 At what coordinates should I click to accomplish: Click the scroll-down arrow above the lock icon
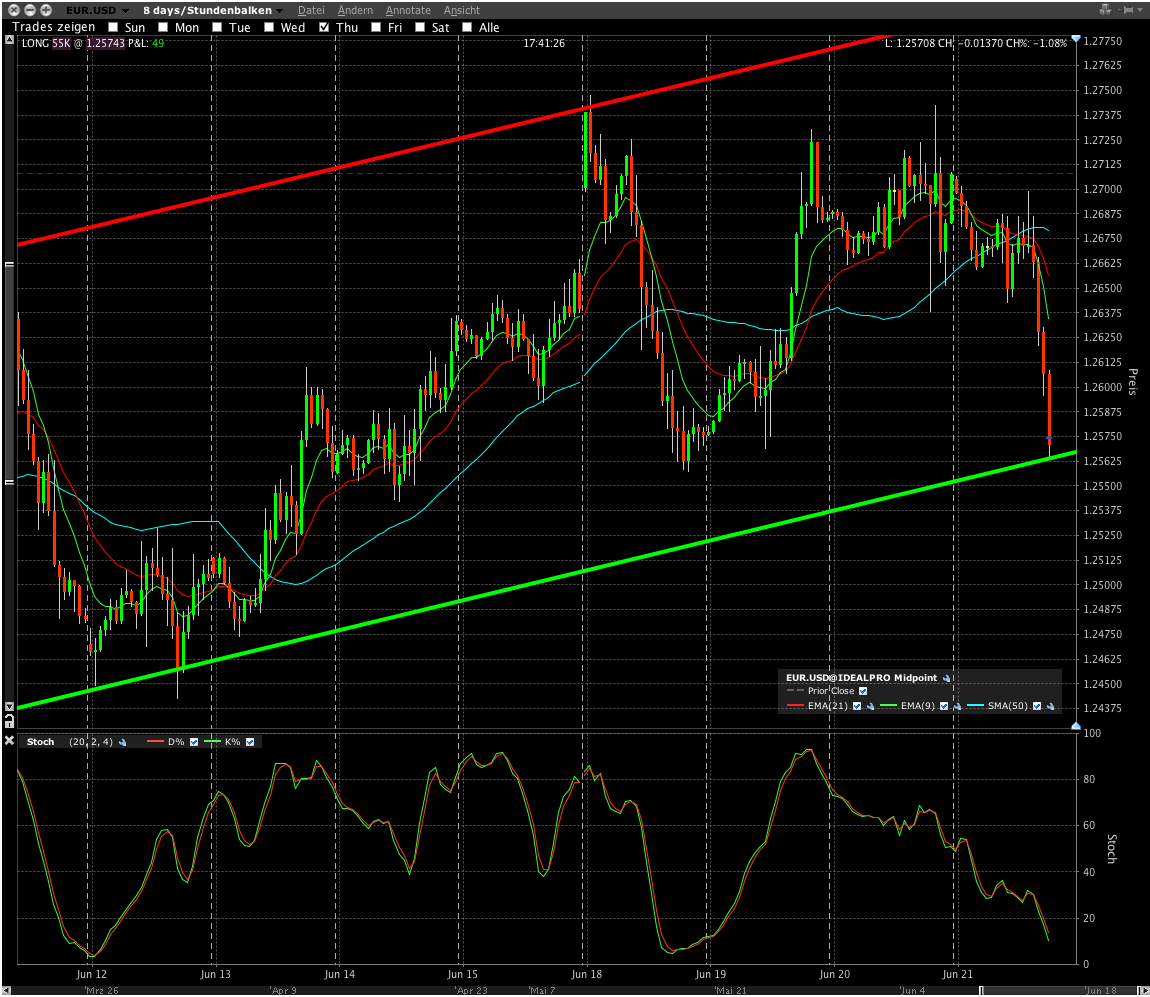(10, 706)
